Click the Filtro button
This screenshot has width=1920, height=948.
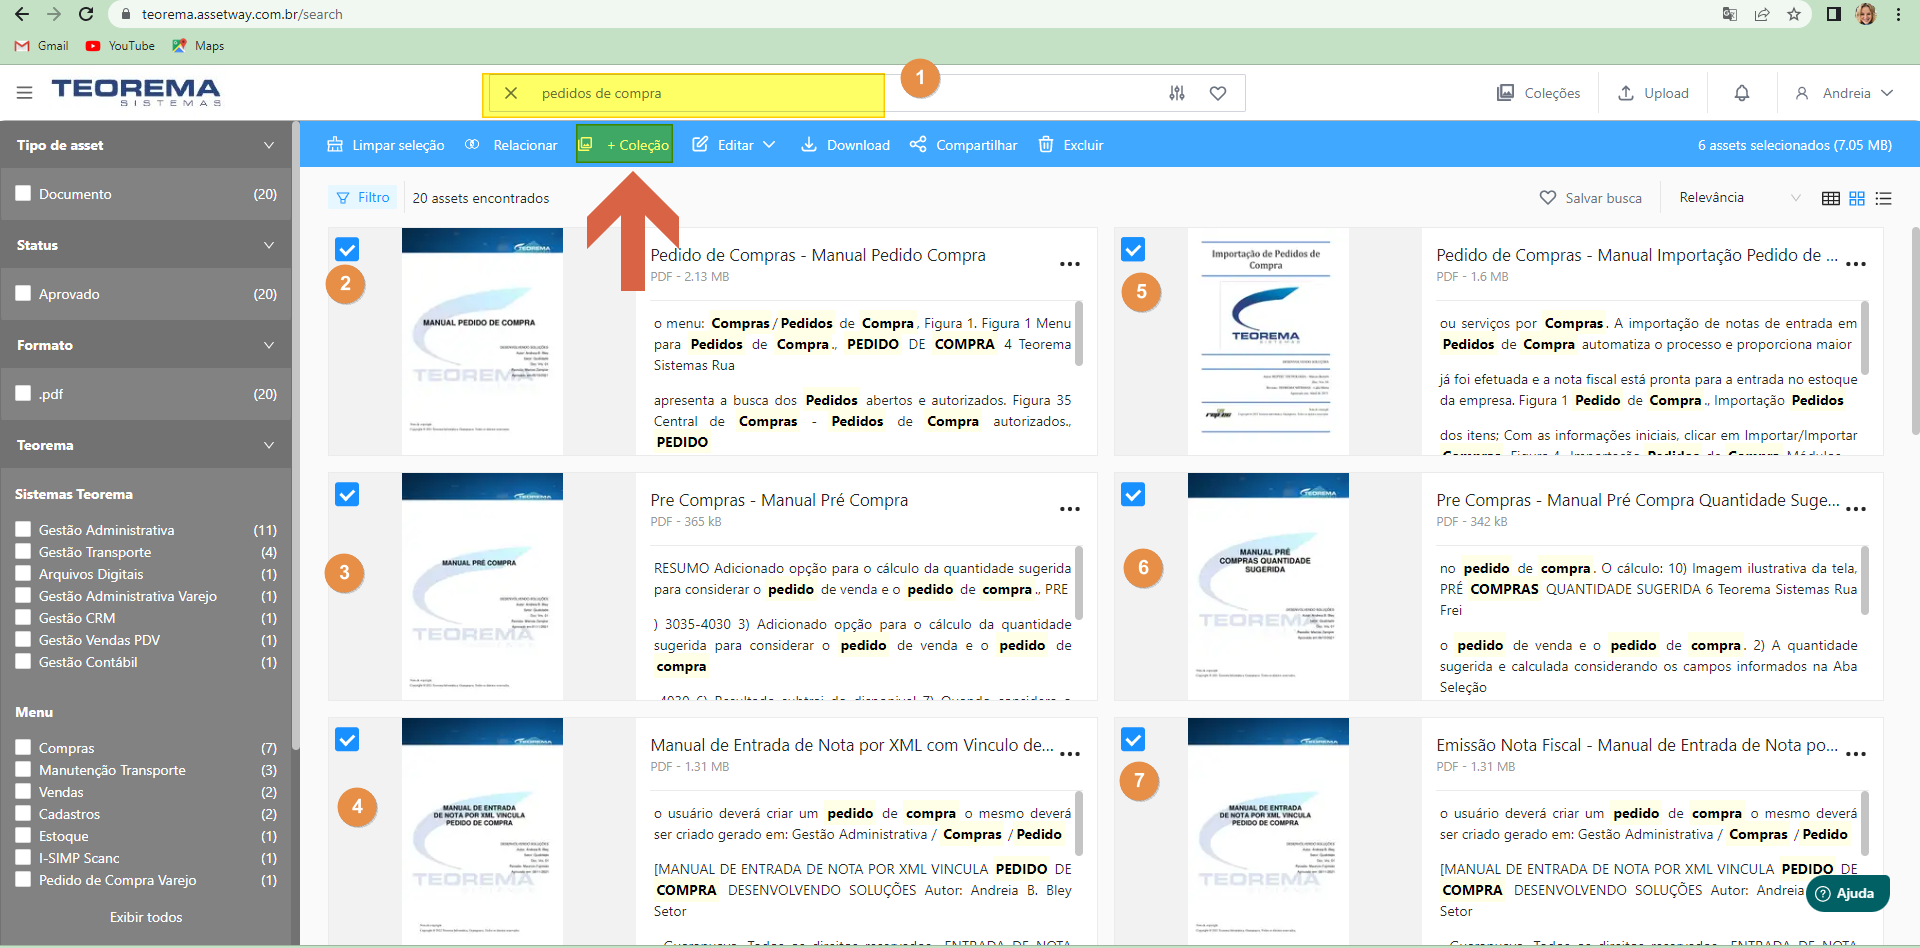pyautogui.click(x=363, y=197)
